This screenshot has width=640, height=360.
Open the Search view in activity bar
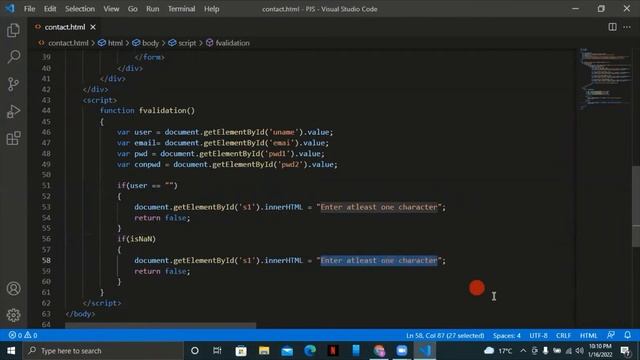pos(13,57)
